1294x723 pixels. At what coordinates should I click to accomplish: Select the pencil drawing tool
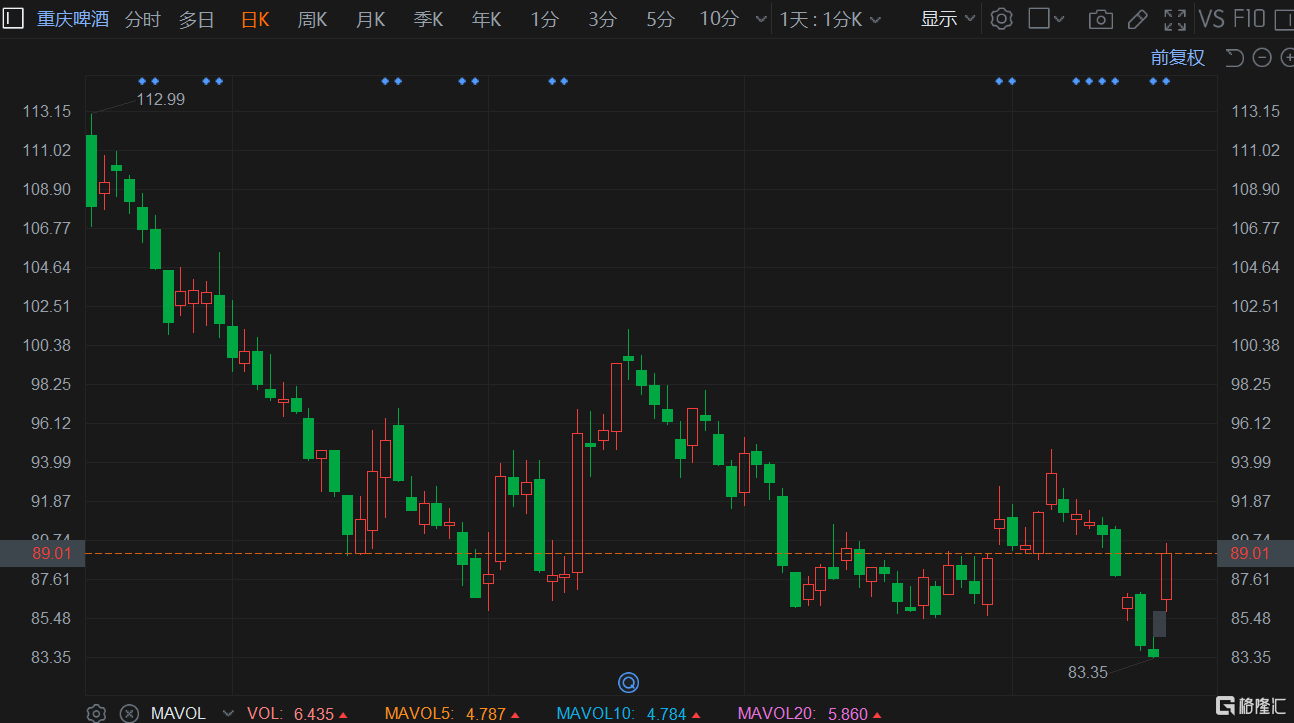(x=1137, y=19)
